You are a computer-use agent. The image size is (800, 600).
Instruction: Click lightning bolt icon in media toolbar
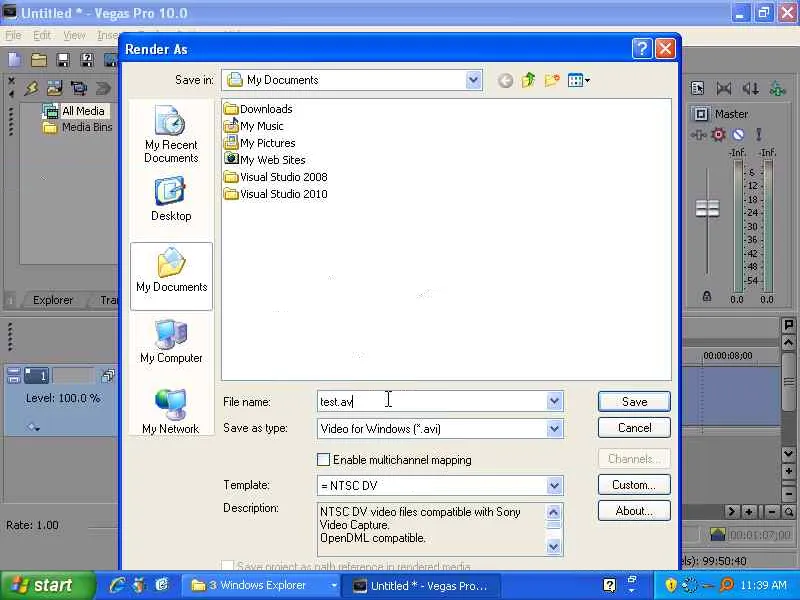(x=32, y=88)
